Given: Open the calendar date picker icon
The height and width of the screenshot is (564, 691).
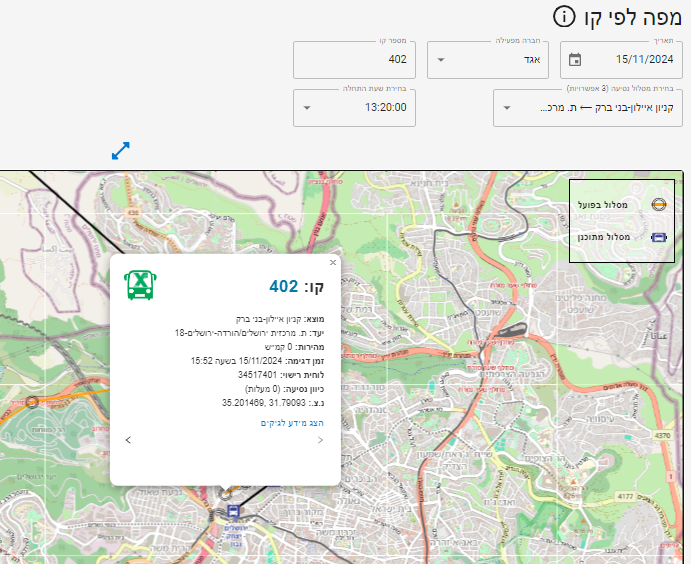Looking at the screenshot, I should click(x=575, y=59).
